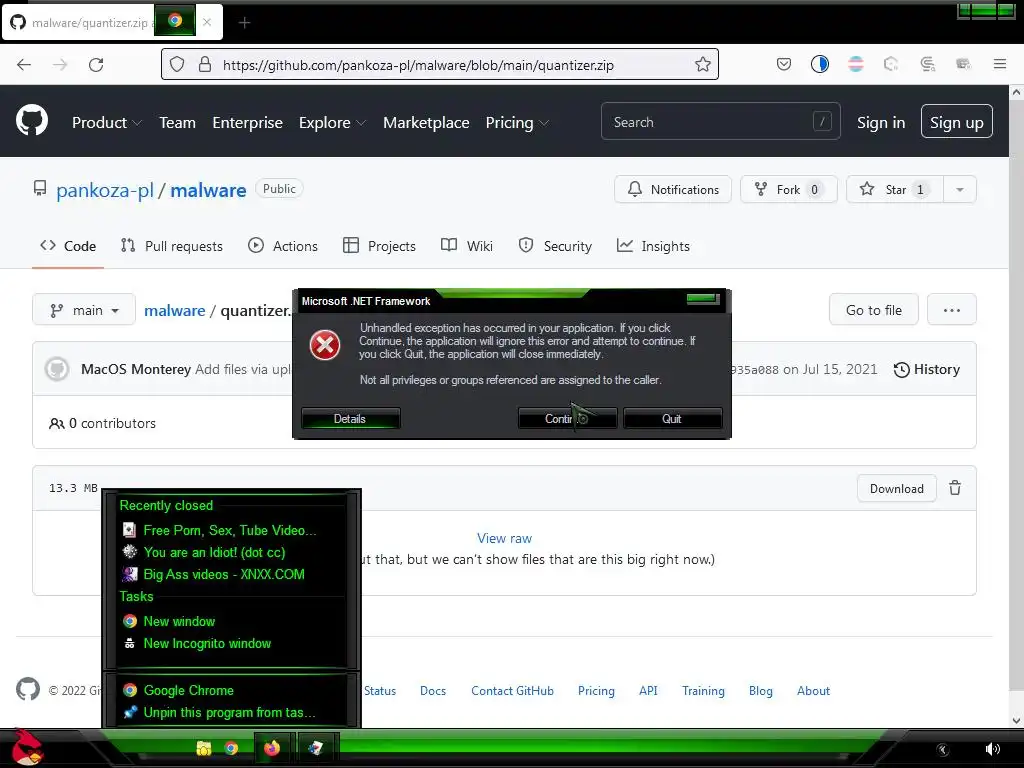
Task: Click the shield tracking protection icon
Action: (x=177, y=65)
